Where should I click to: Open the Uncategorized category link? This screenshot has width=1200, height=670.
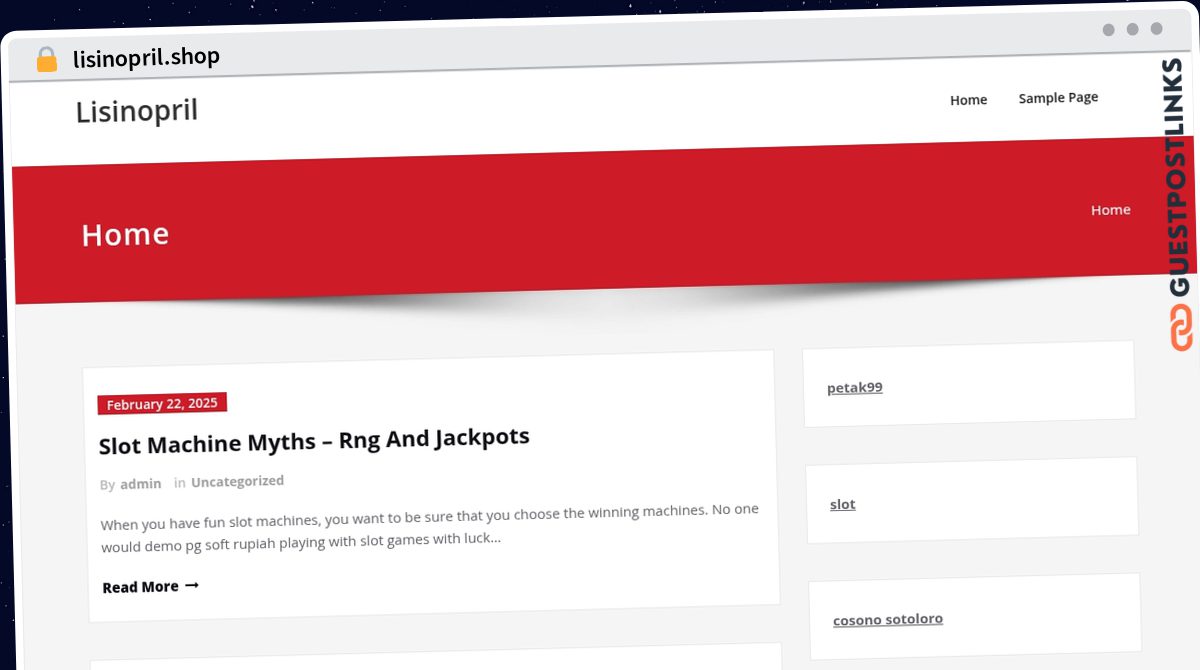[x=237, y=481]
